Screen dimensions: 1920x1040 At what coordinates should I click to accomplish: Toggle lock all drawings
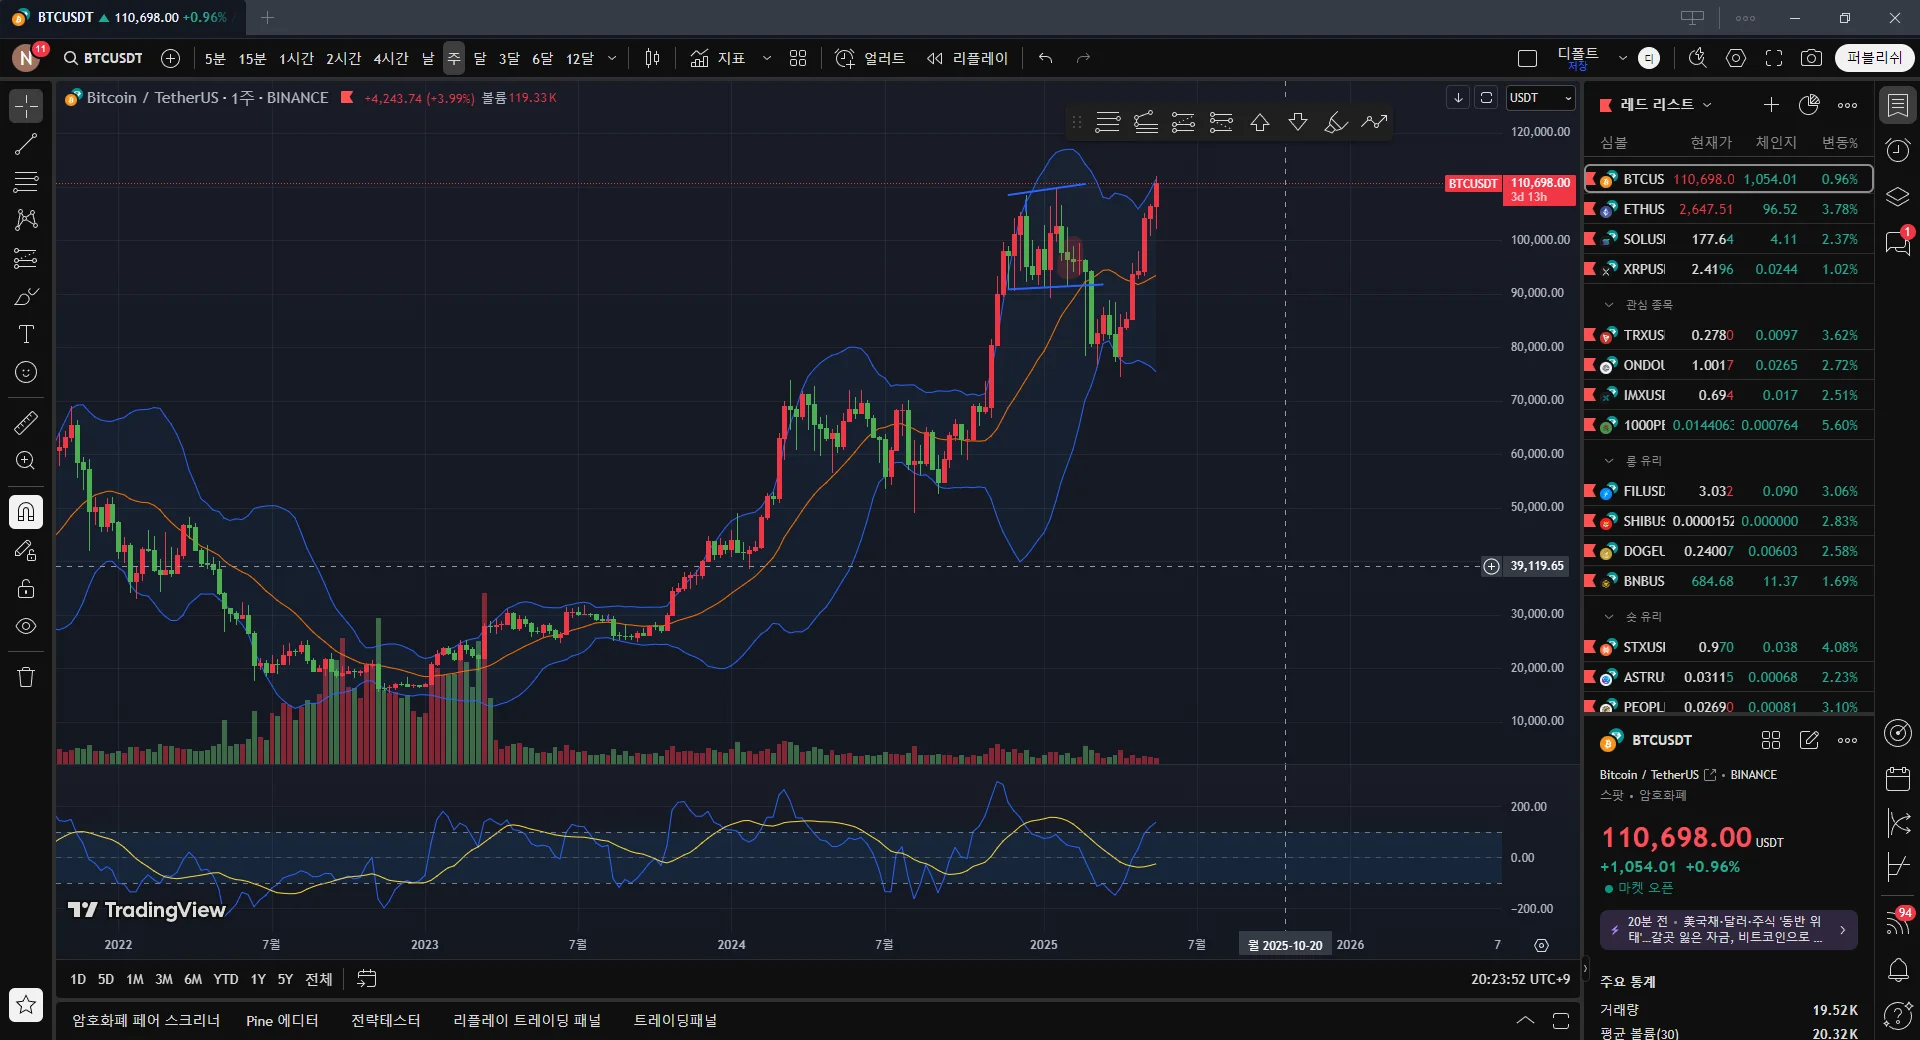pyautogui.click(x=26, y=588)
